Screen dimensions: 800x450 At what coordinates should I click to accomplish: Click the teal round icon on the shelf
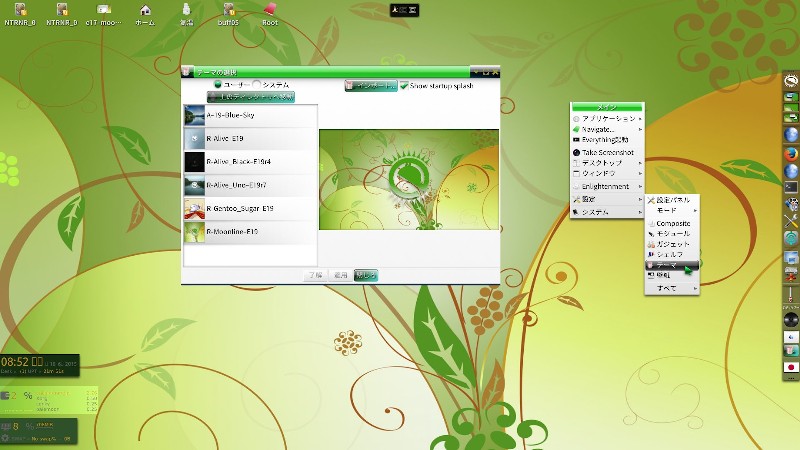click(791, 238)
